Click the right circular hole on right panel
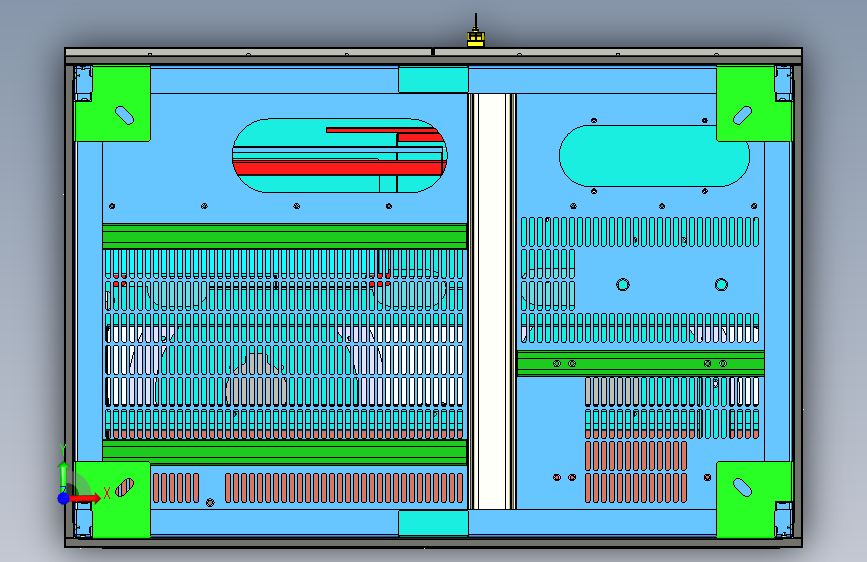The height and width of the screenshot is (562, 867). click(721, 284)
